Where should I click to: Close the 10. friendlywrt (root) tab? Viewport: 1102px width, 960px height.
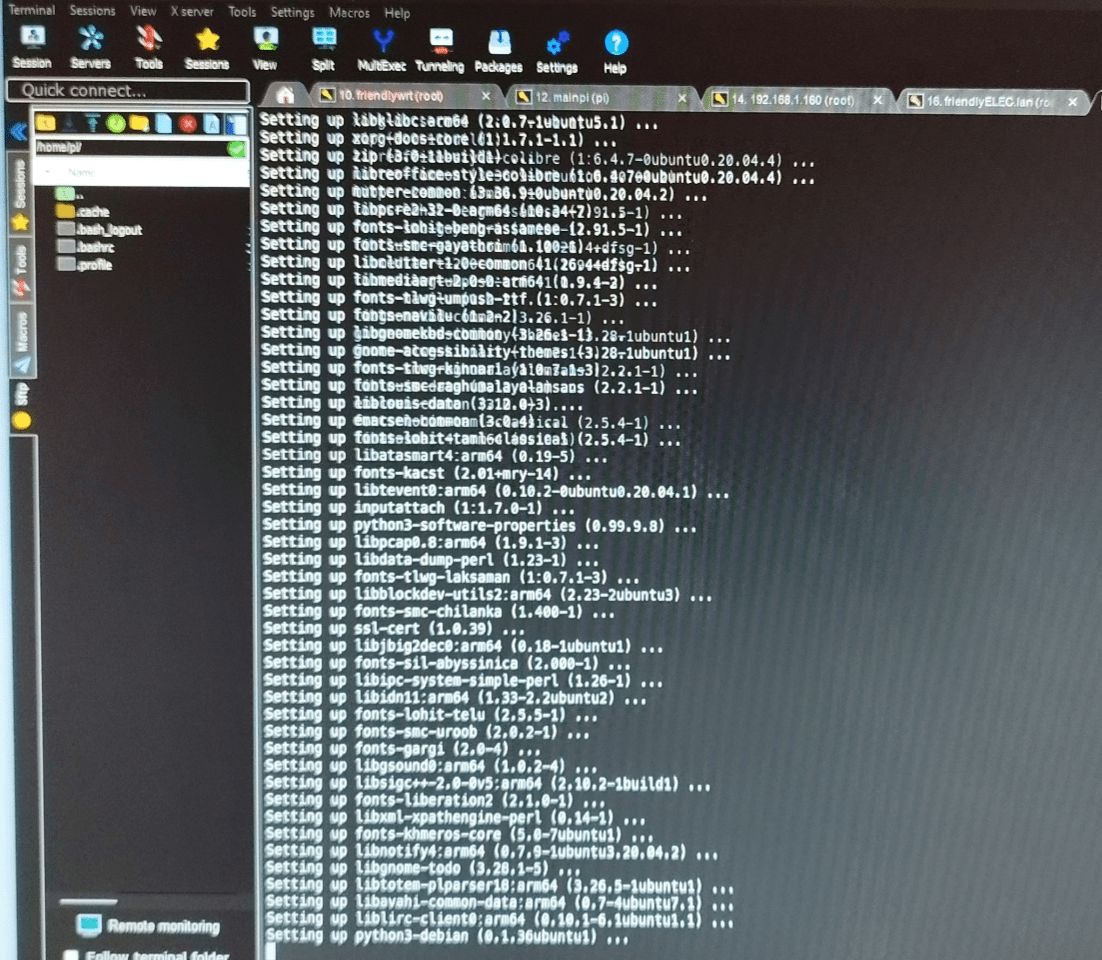click(486, 97)
